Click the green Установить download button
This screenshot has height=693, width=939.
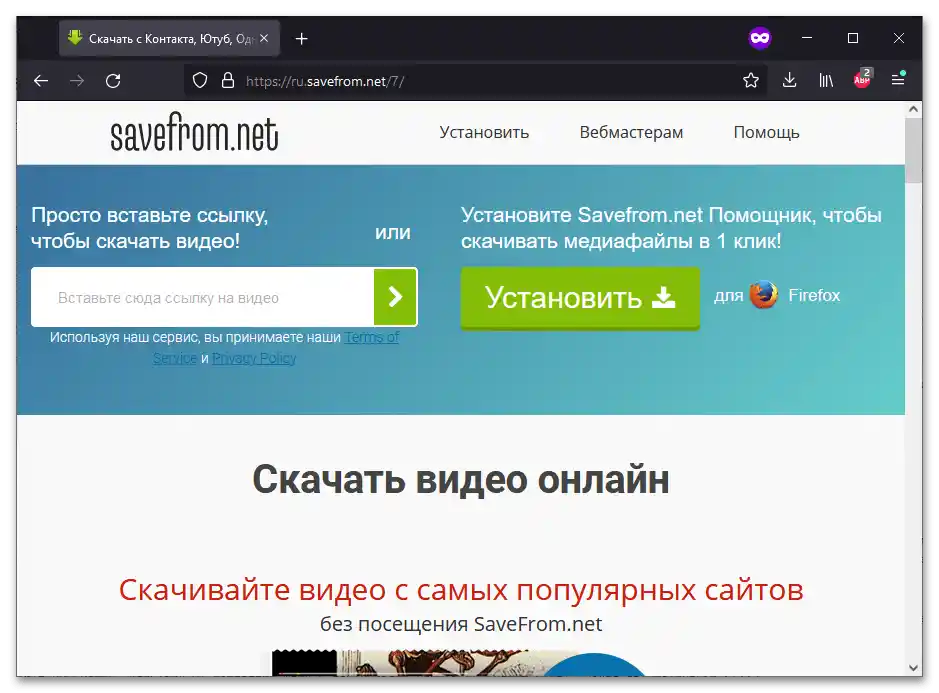(x=580, y=298)
